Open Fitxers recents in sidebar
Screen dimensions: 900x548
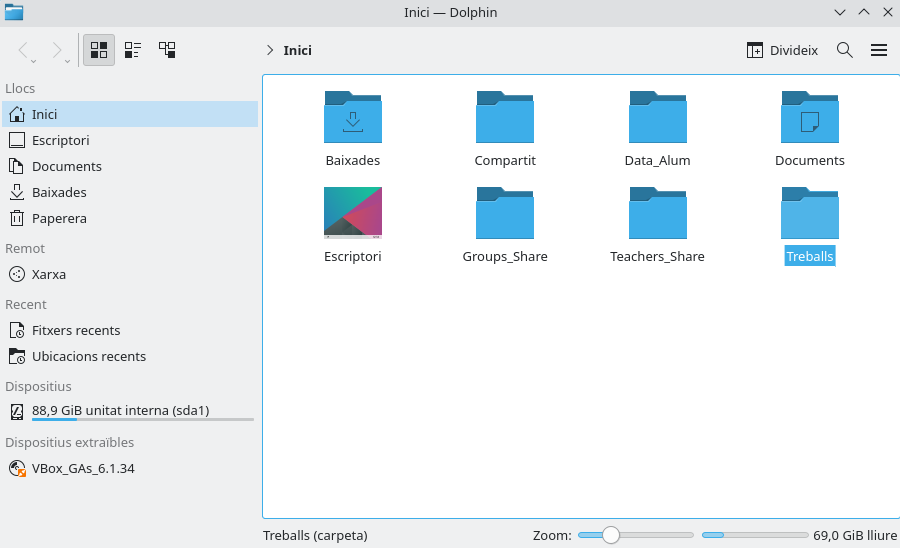click(75, 330)
